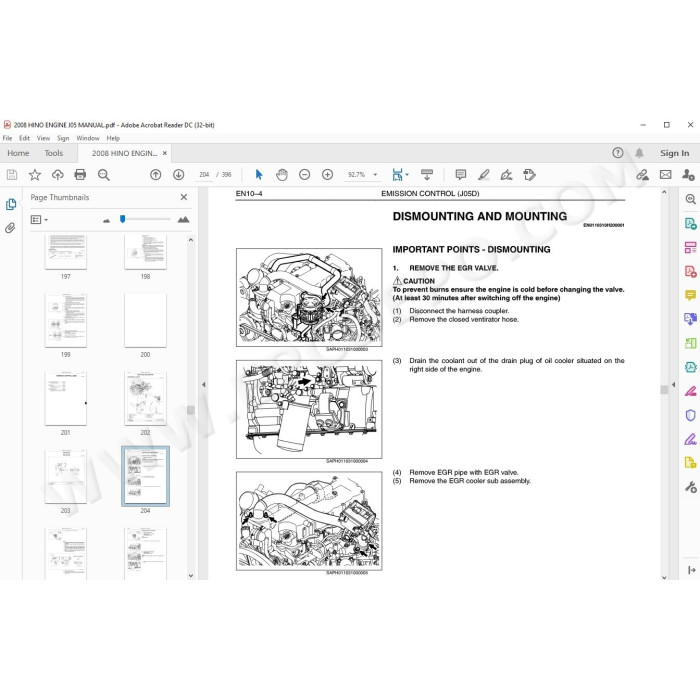Screen dimensions: 700x700
Task: Open the fit page options arrow
Action: [407, 175]
